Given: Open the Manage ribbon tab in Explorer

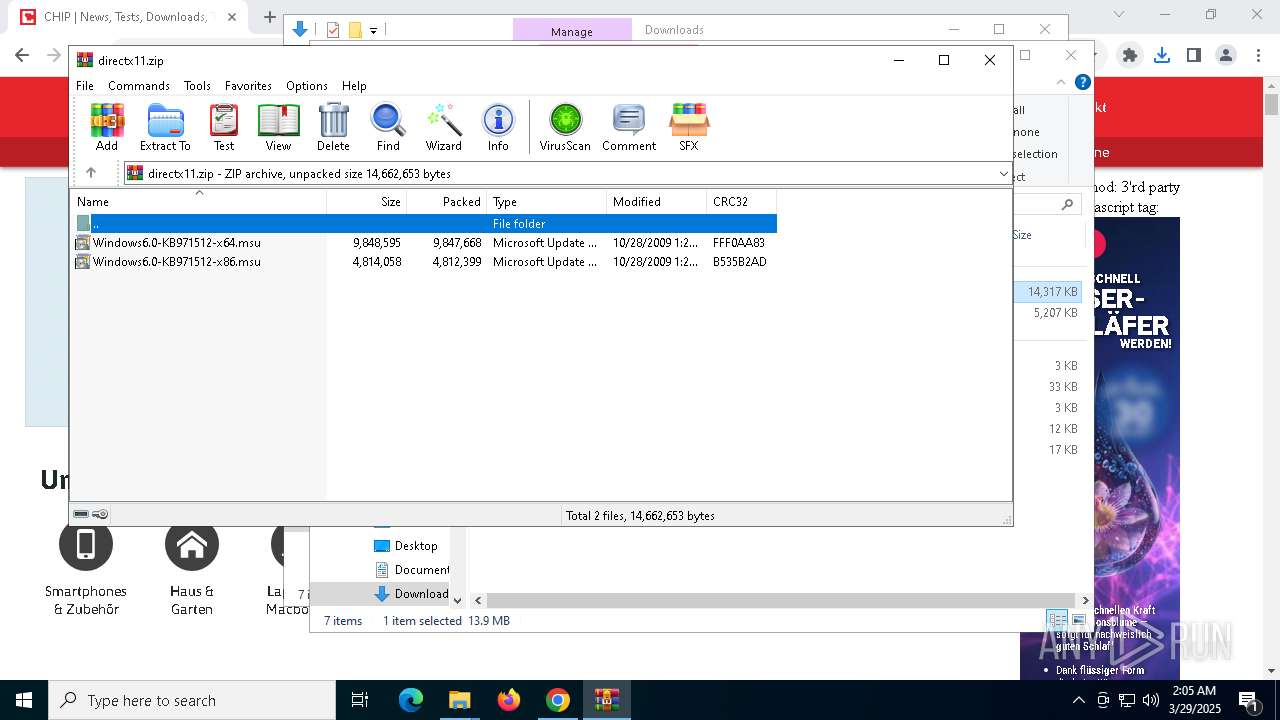Looking at the screenshot, I should tap(572, 31).
